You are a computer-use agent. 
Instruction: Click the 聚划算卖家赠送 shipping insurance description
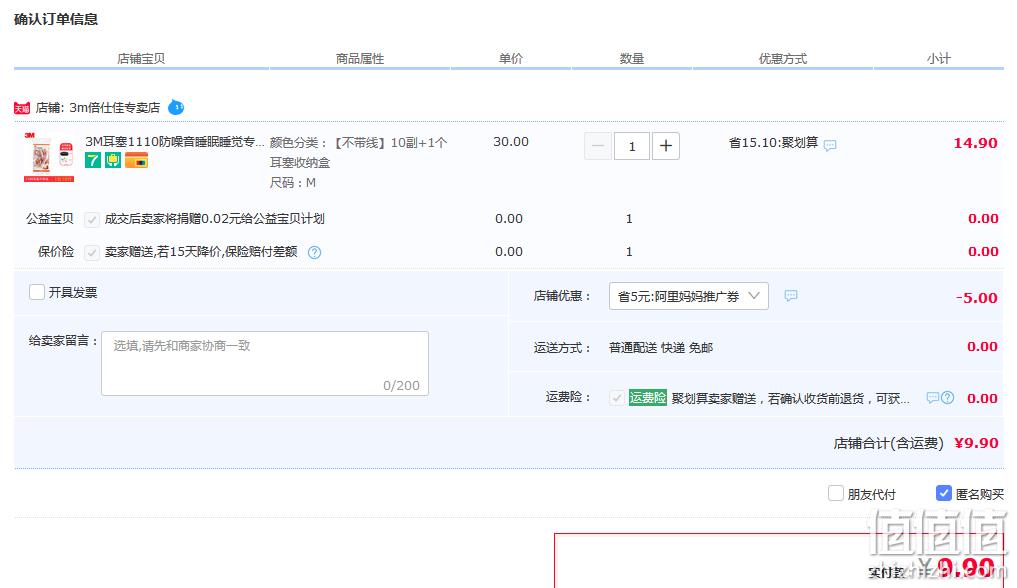click(790, 399)
